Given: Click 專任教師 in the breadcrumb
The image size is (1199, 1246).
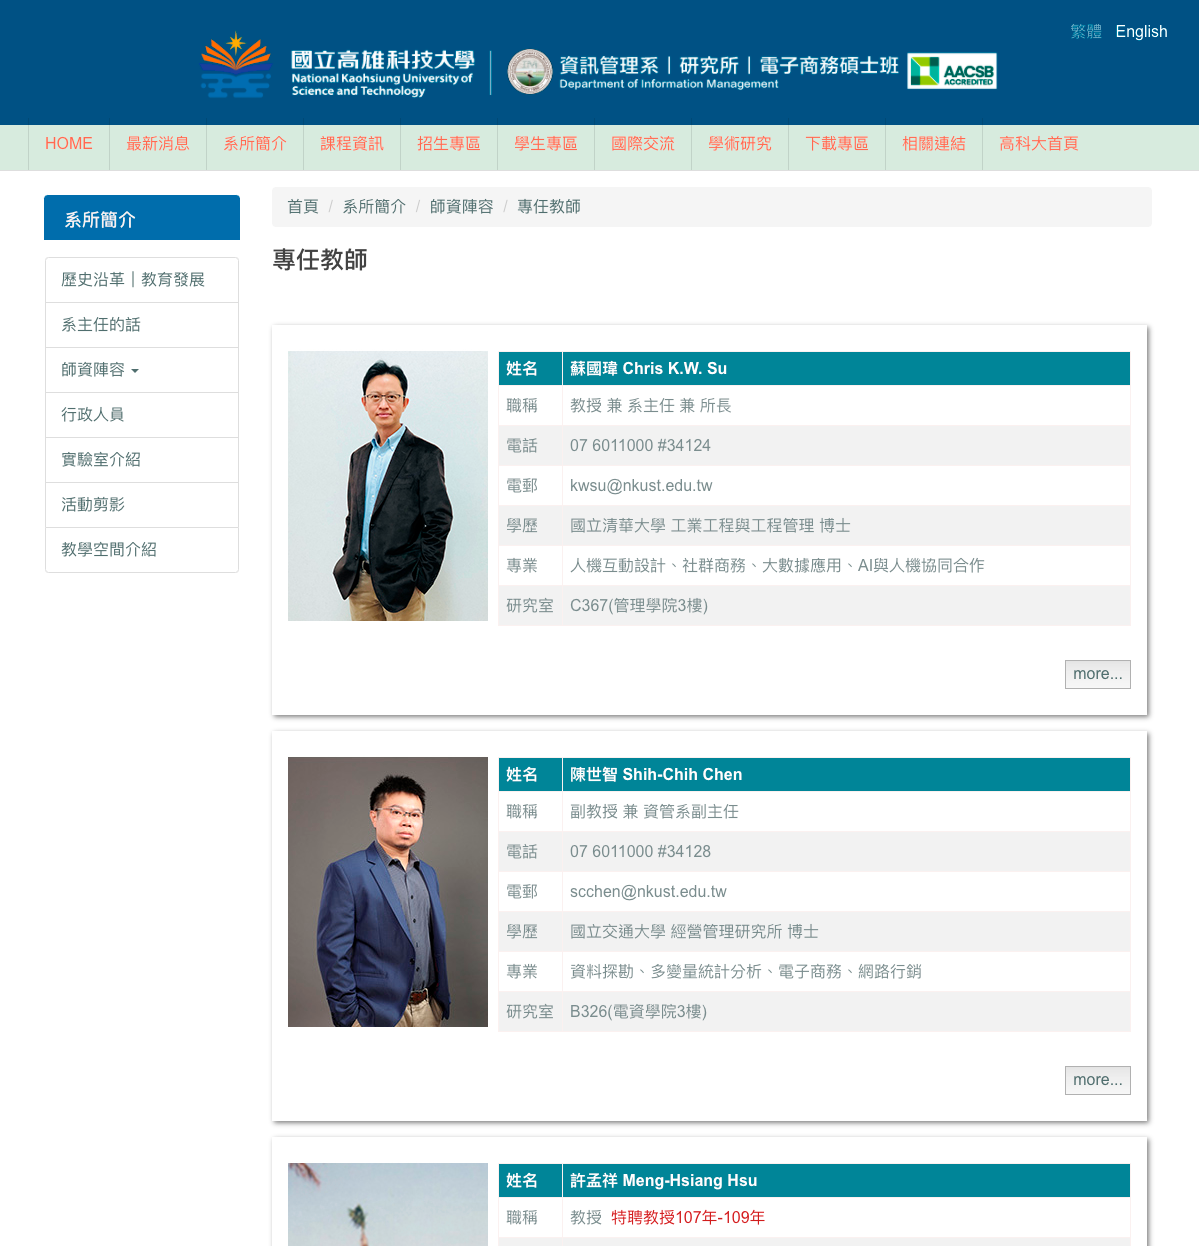Looking at the screenshot, I should click(549, 207).
